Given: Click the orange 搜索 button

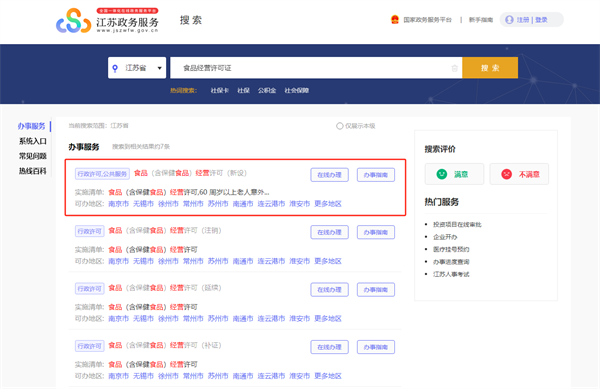Looking at the screenshot, I should pos(490,68).
